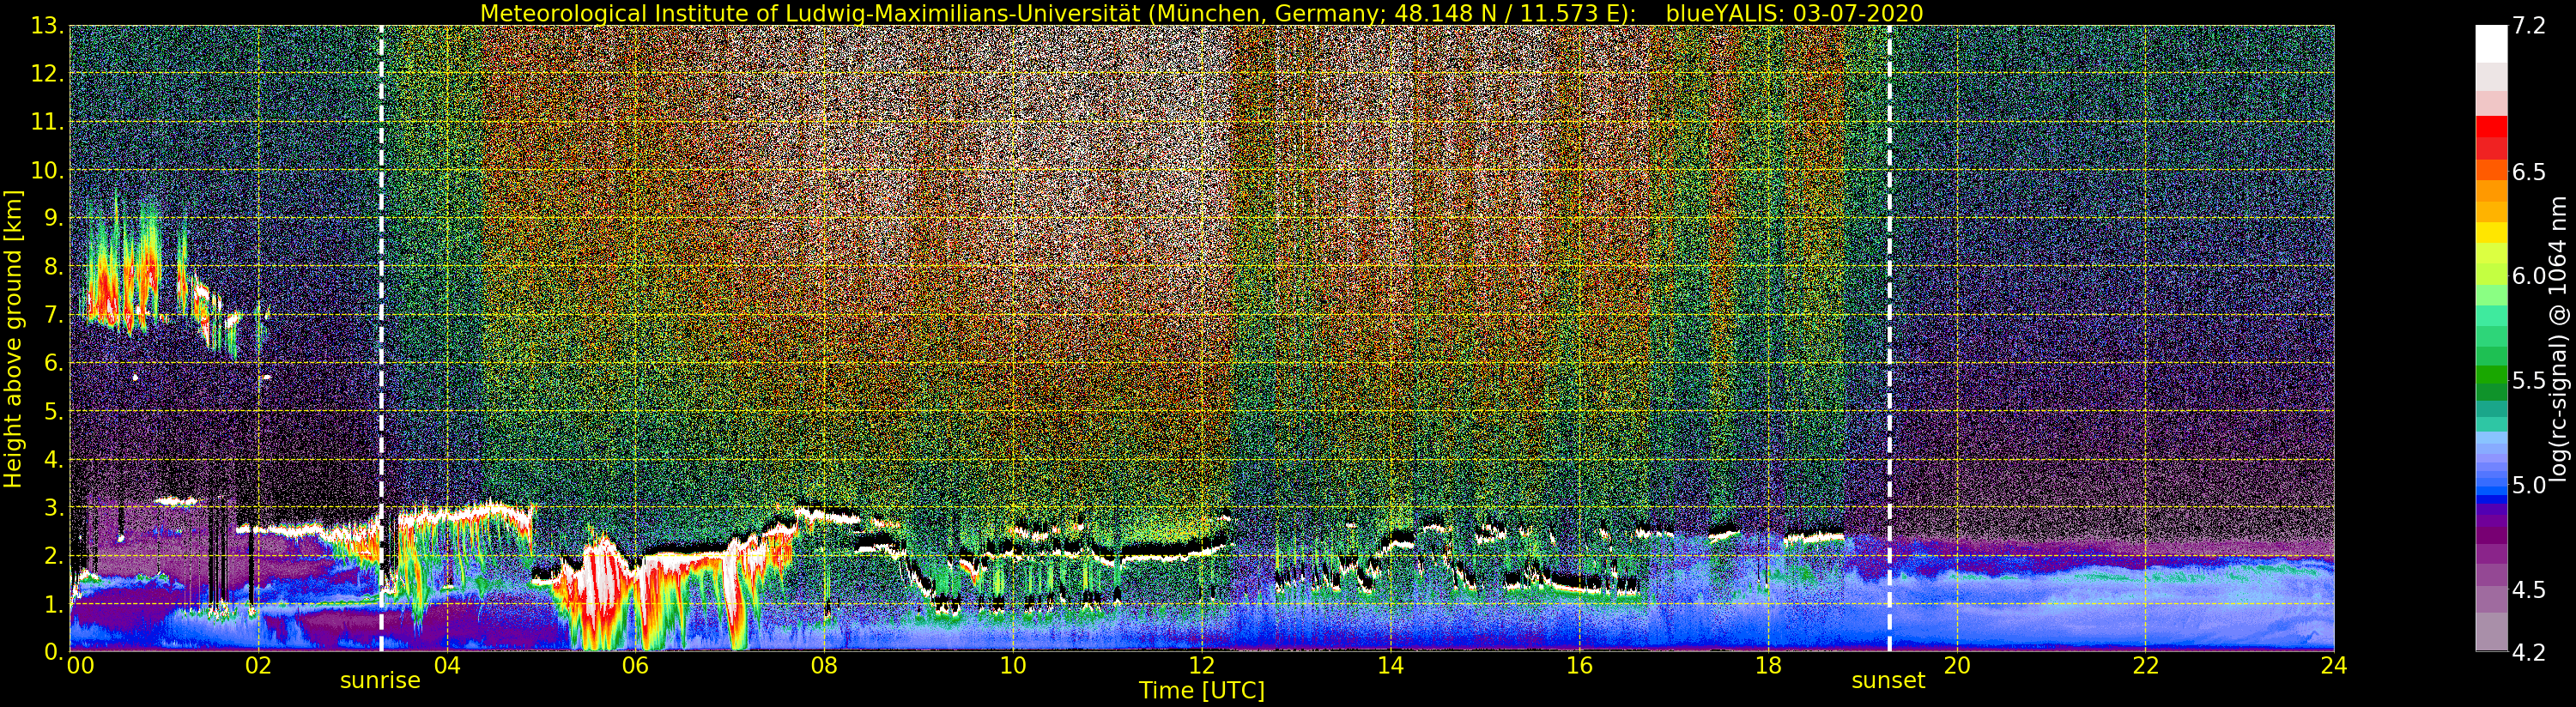The height and width of the screenshot is (707, 2576).
Task: Click the 7.2 colorbar maximum label
Action: [x=2528, y=26]
